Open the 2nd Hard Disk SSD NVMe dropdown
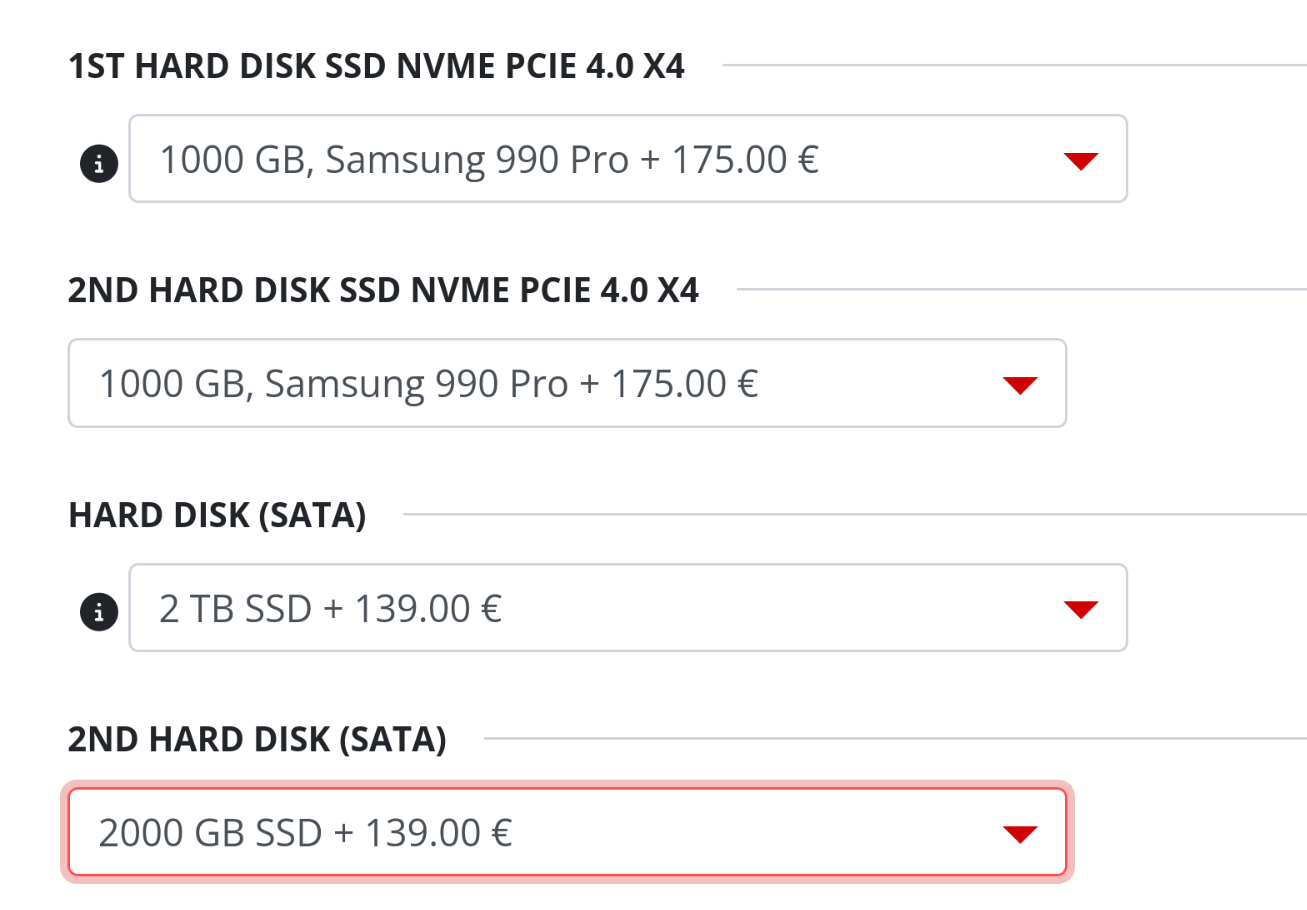The width and height of the screenshot is (1307, 910). point(567,383)
